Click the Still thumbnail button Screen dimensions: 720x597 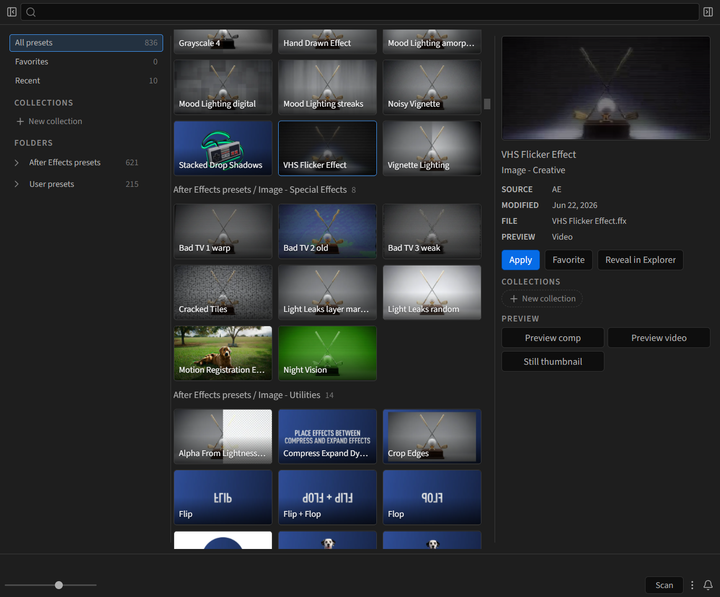552,362
